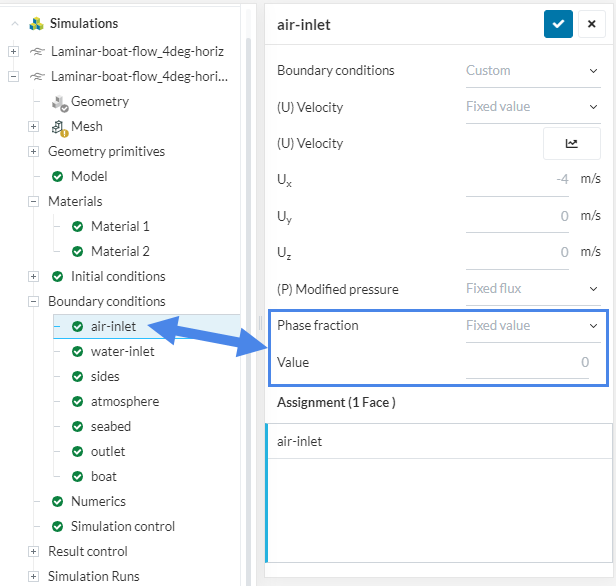
Task: Open the Phase fraction dropdown
Action: [x=532, y=325]
